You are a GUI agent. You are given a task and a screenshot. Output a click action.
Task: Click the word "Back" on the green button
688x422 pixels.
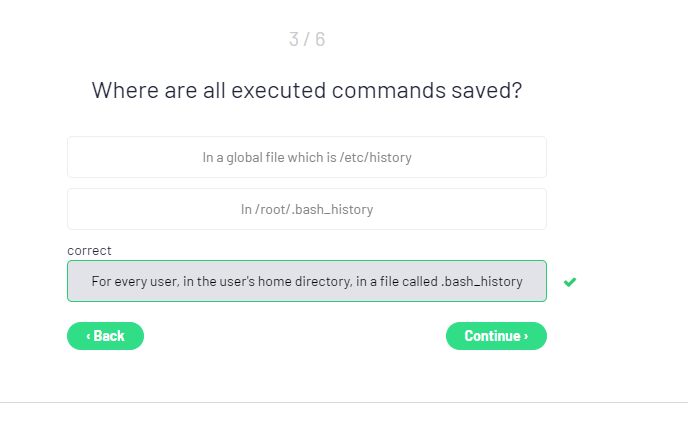109,336
